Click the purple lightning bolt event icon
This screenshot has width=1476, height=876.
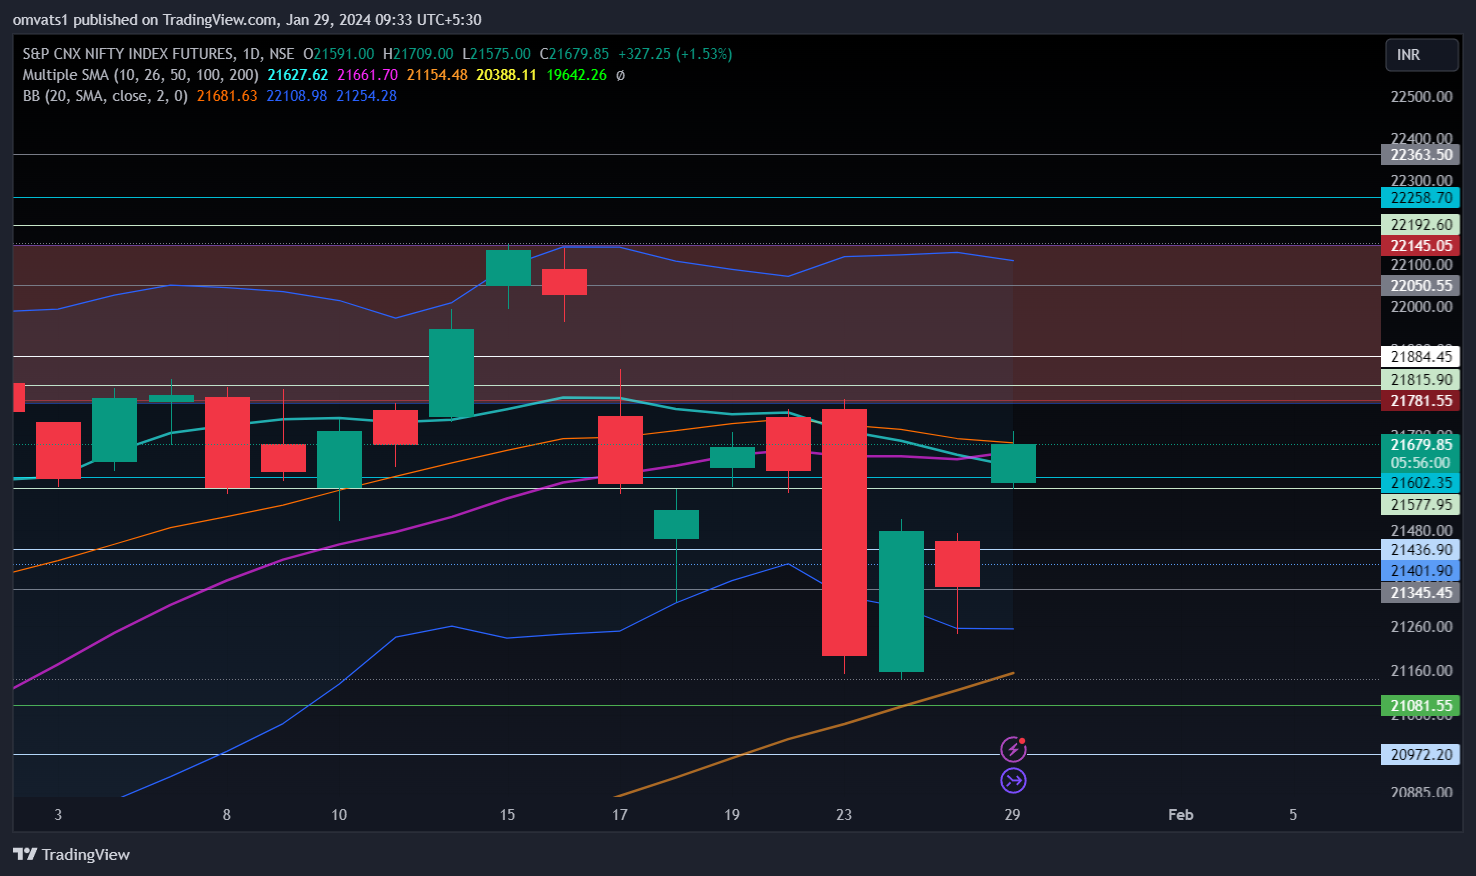1013,749
